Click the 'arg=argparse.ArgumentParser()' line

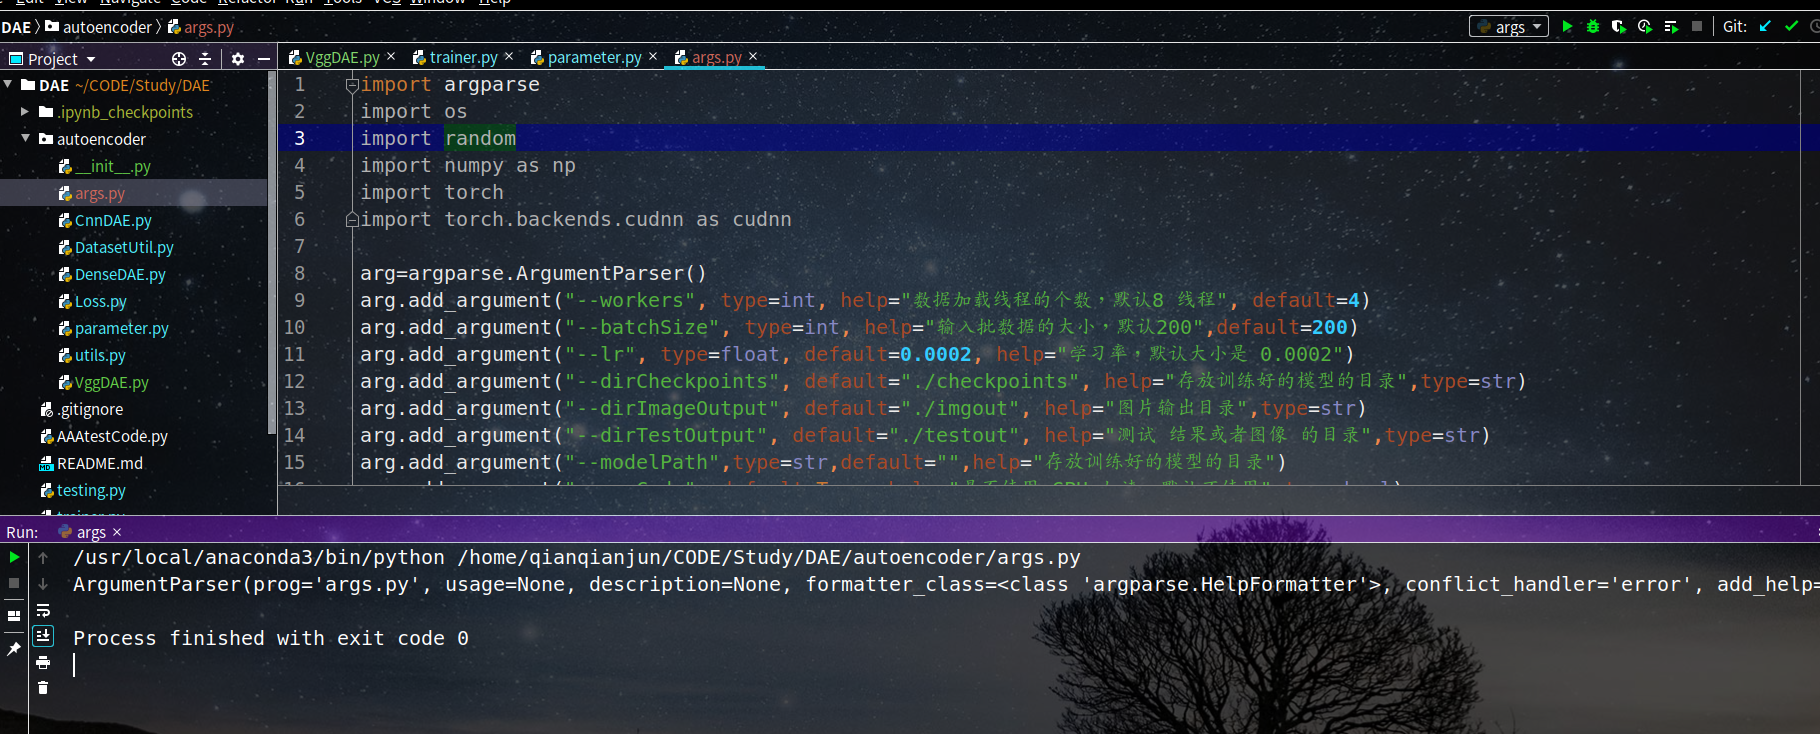click(533, 273)
